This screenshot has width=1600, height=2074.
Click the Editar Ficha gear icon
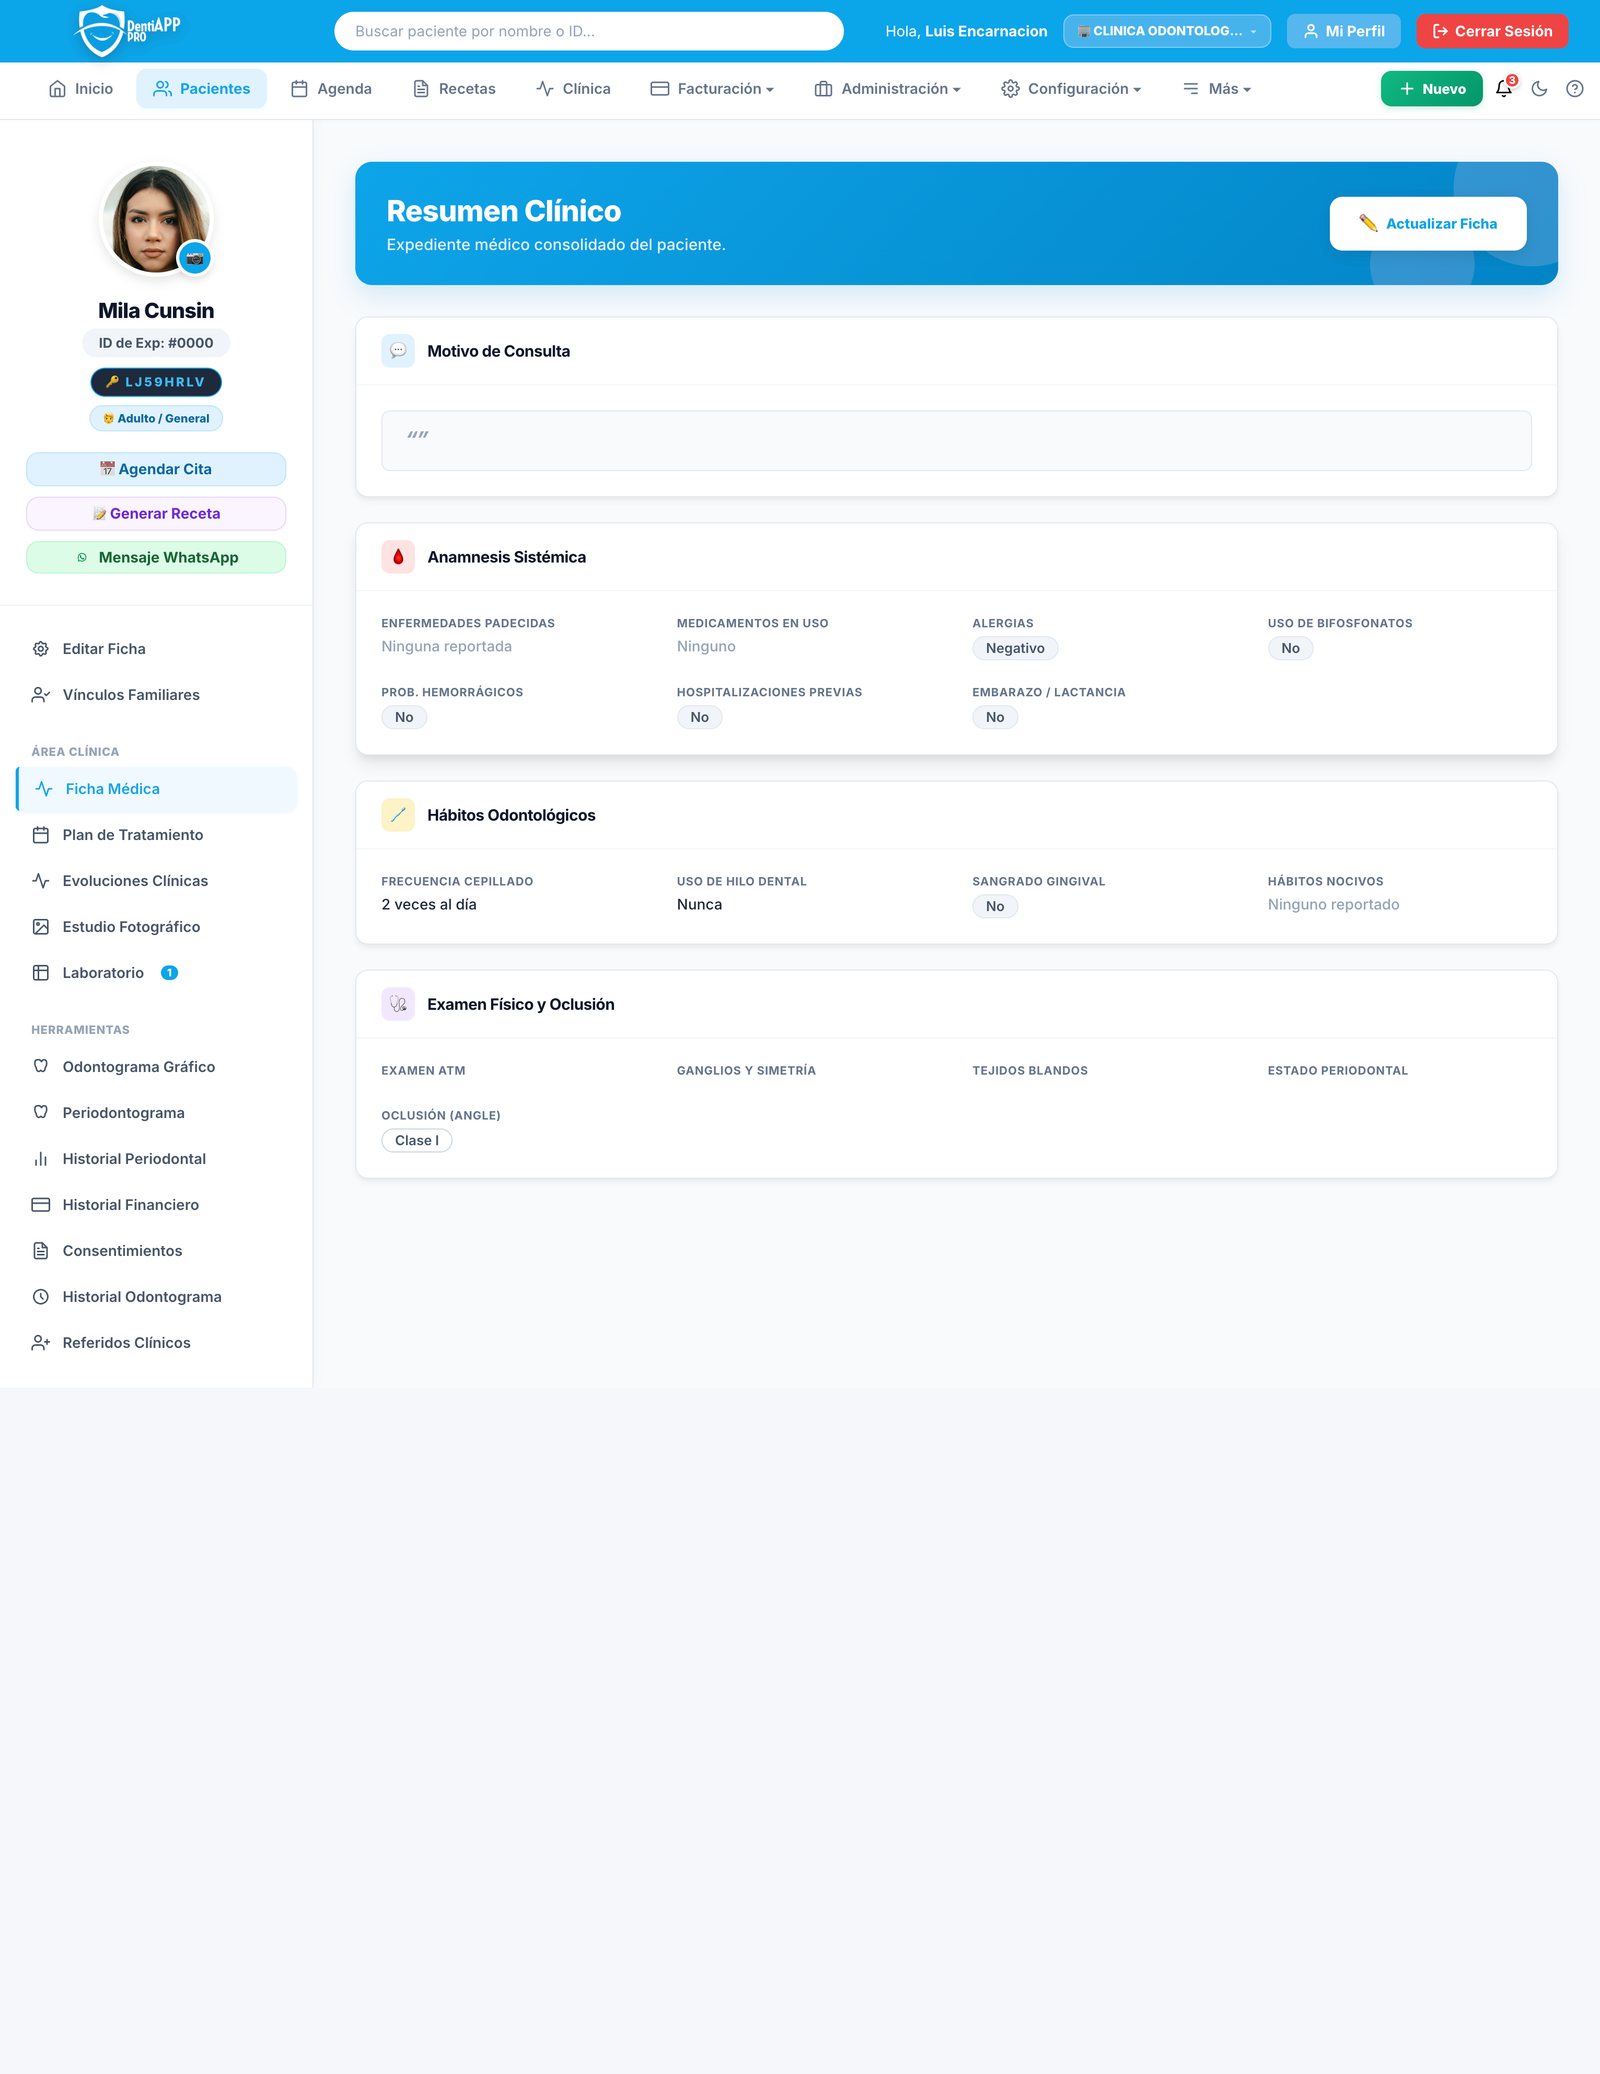(41, 649)
